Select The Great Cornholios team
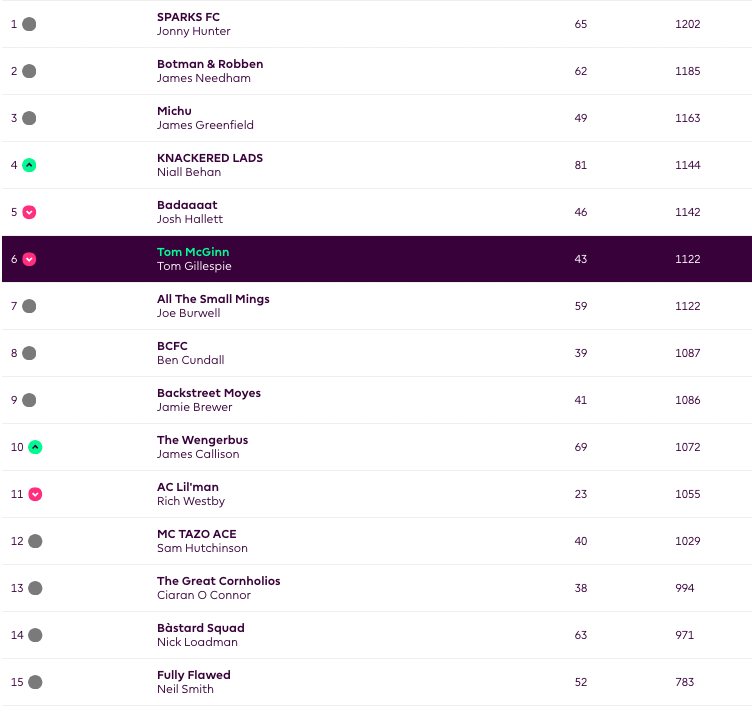This screenshot has width=752, height=713. point(218,581)
